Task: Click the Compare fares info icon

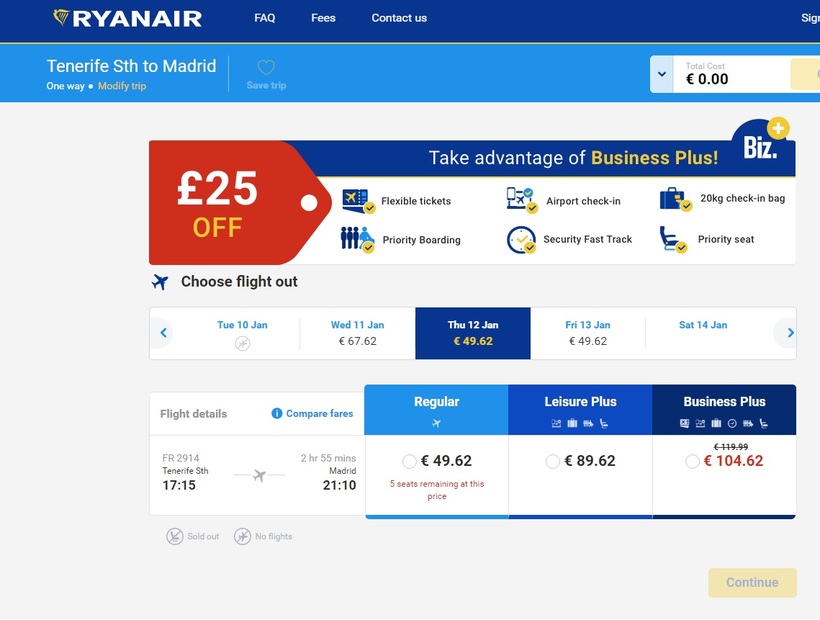Action: [277, 414]
